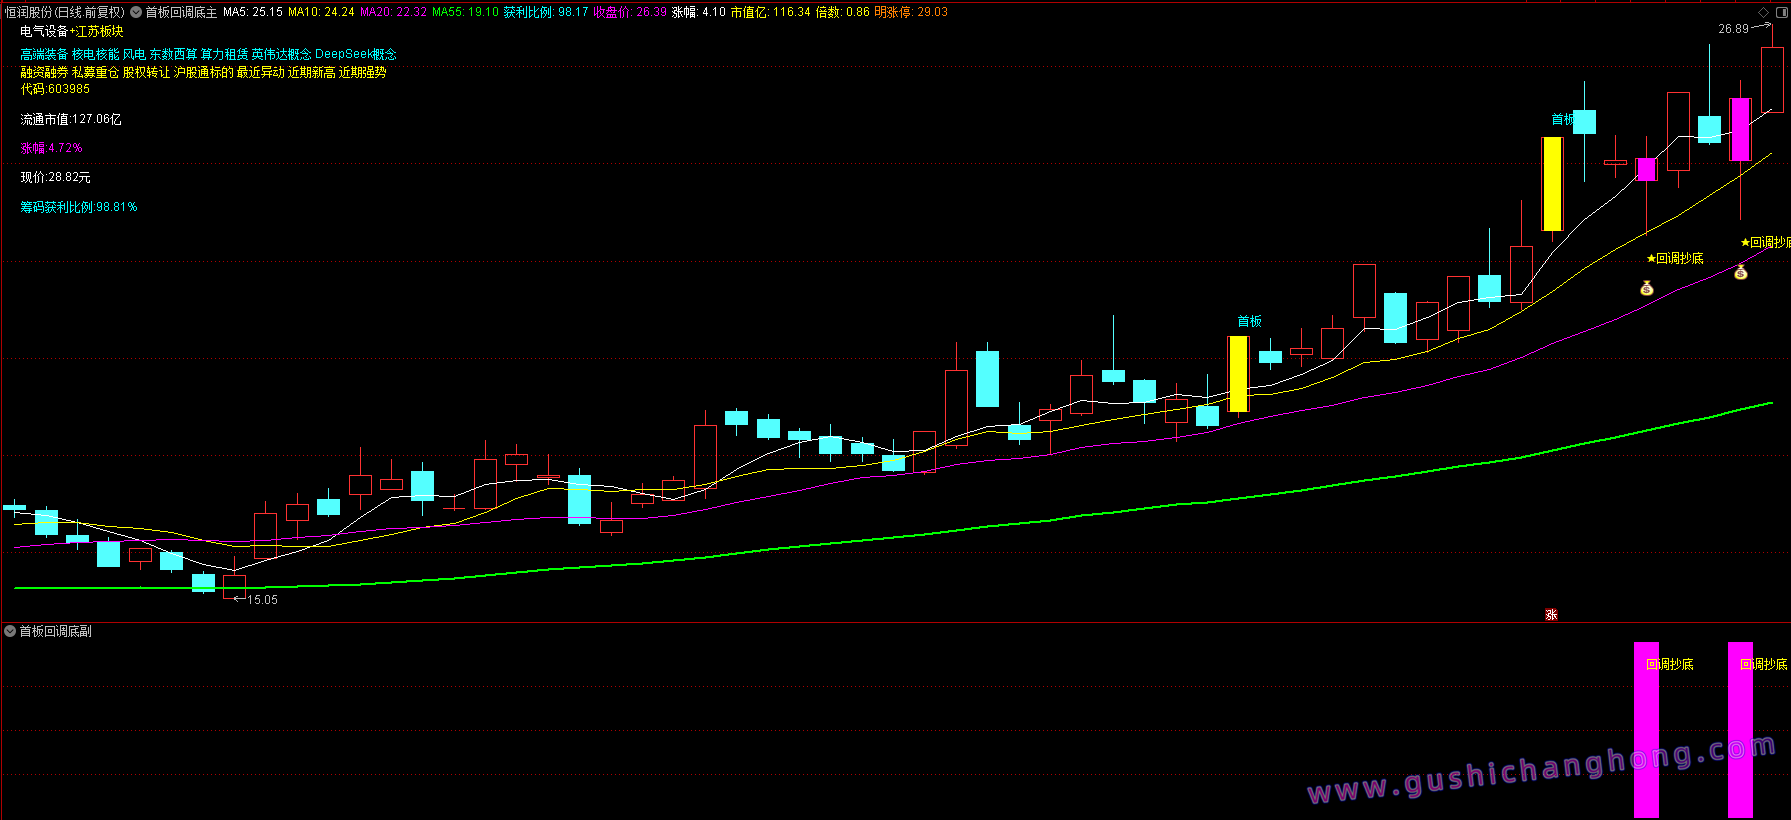
Task: Click the first yellow 首板 candlestick
Action: 1238,373
